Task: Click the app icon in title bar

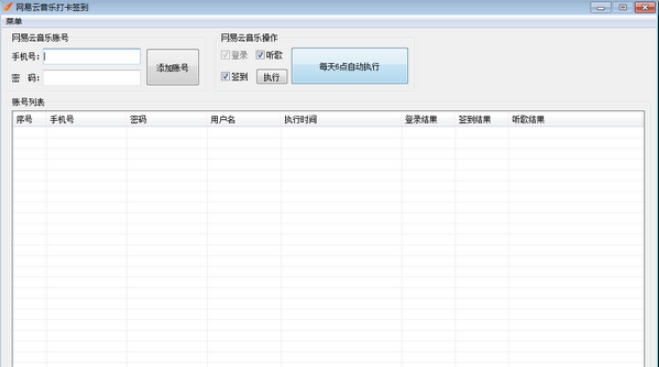Action: pyautogui.click(x=8, y=6)
